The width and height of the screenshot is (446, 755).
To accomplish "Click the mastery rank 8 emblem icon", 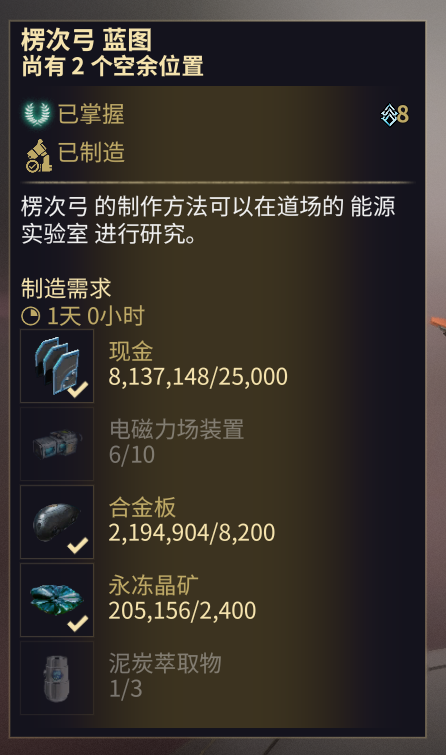I will click(x=389, y=115).
